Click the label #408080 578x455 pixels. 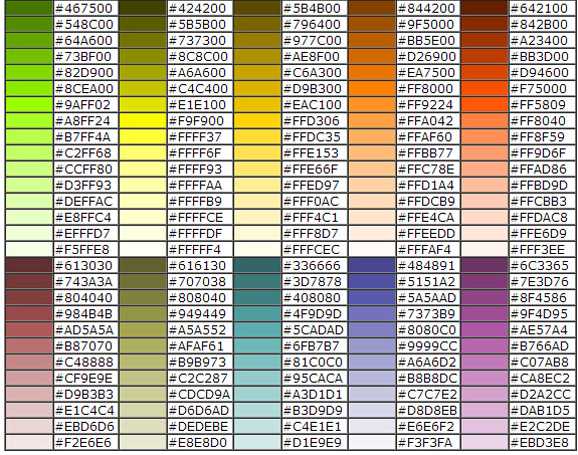(312, 298)
